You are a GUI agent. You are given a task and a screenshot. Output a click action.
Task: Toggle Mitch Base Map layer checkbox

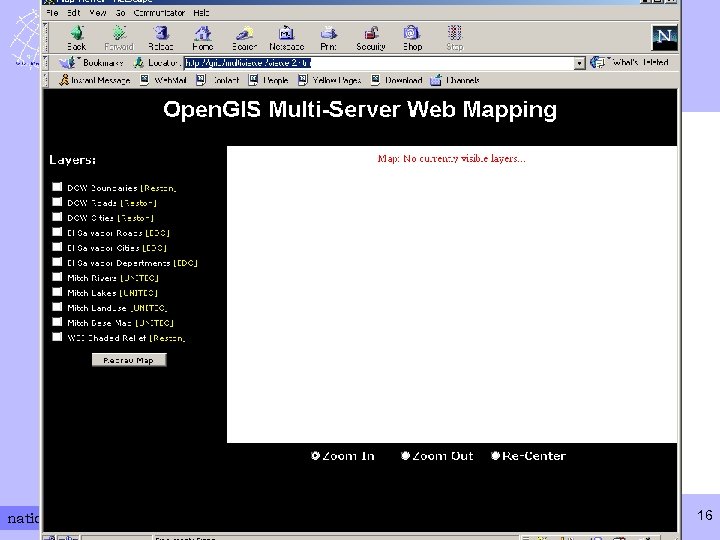[57, 322]
